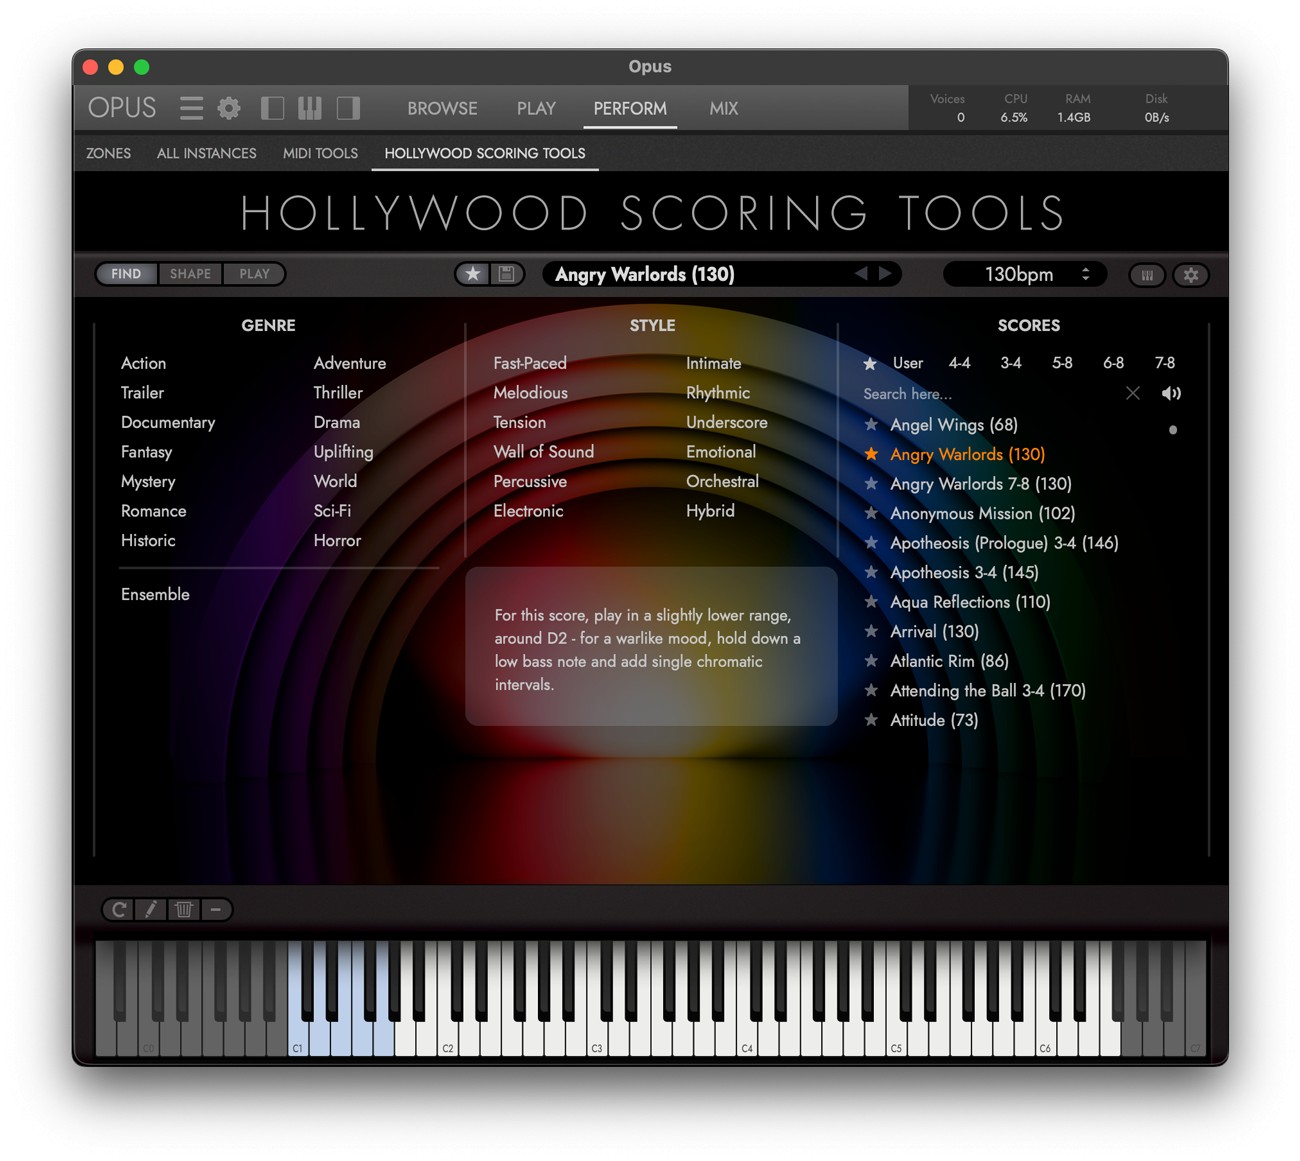Click the trash delete icon above keyboard
The width and height of the screenshot is (1300, 1161).
point(184,909)
